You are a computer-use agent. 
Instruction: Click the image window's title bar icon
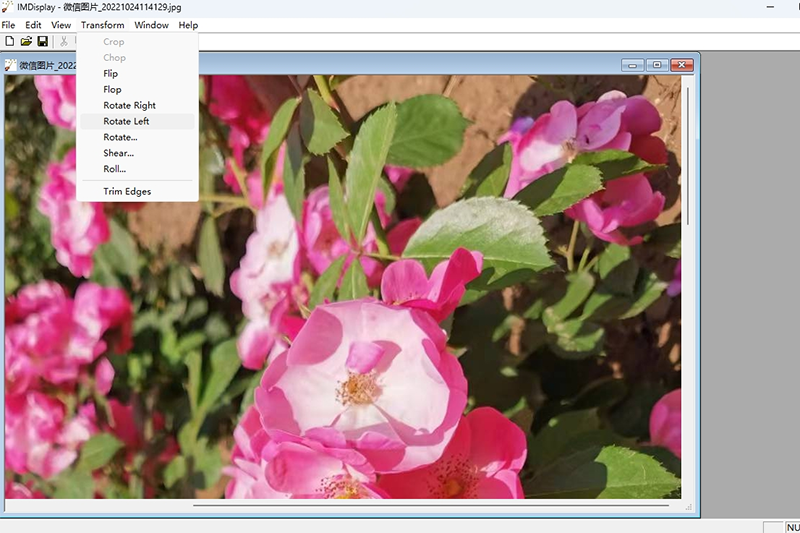pyautogui.click(x=11, y=66)
